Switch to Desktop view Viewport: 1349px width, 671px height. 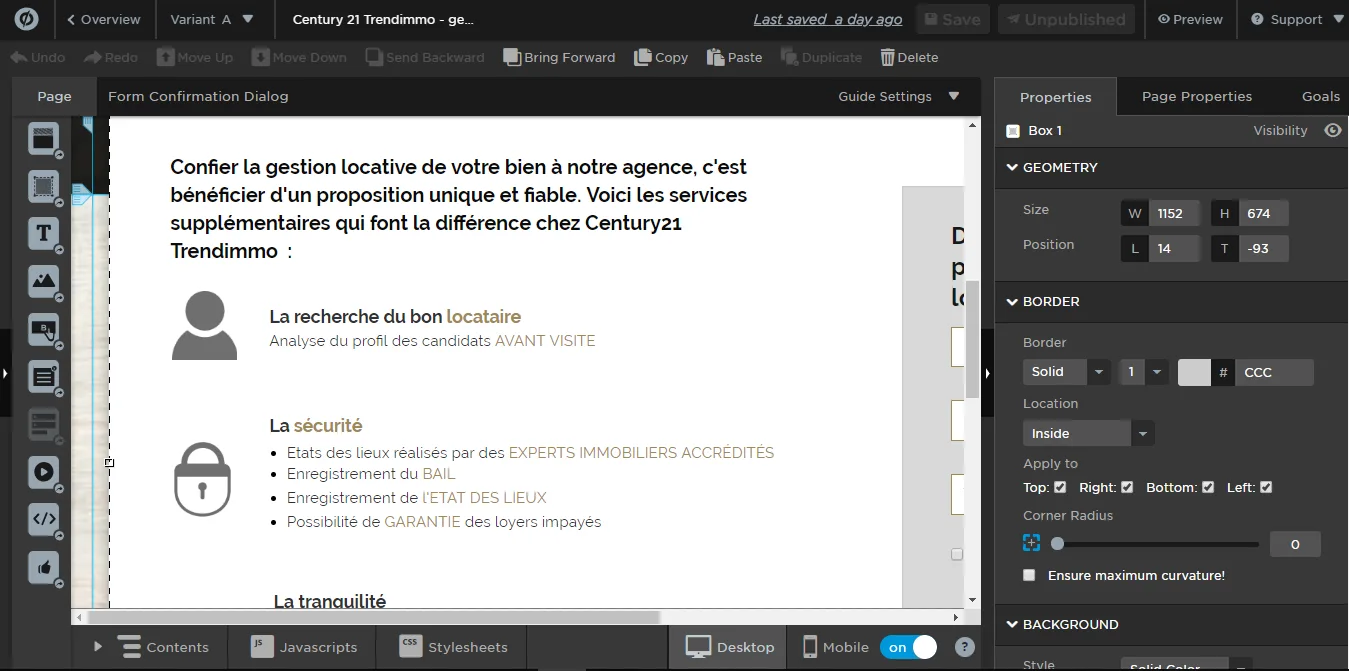point(729,647)
